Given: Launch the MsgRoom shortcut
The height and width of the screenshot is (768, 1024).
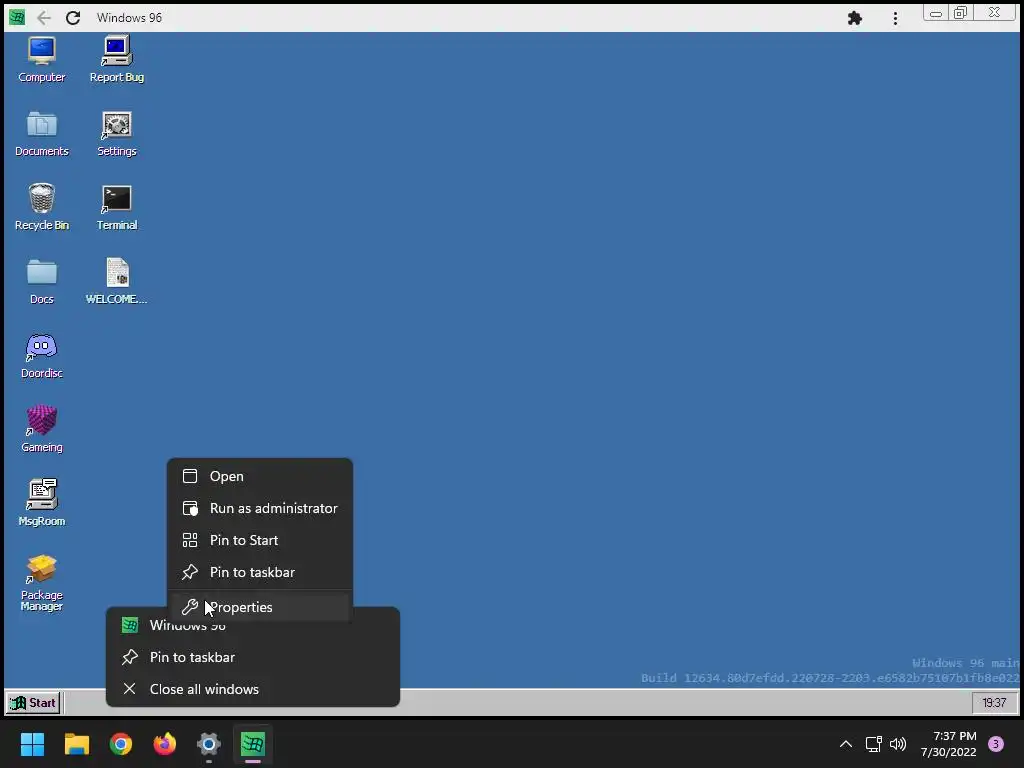Looking at the screenshot, I should tap(42, 504).
